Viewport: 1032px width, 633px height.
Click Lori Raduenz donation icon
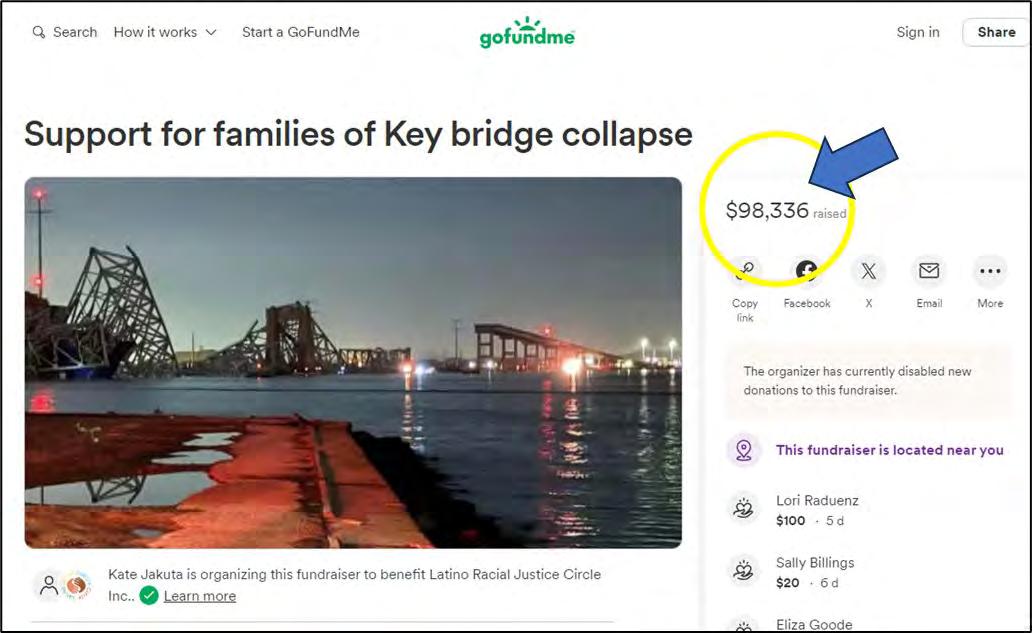pos(743,509)
